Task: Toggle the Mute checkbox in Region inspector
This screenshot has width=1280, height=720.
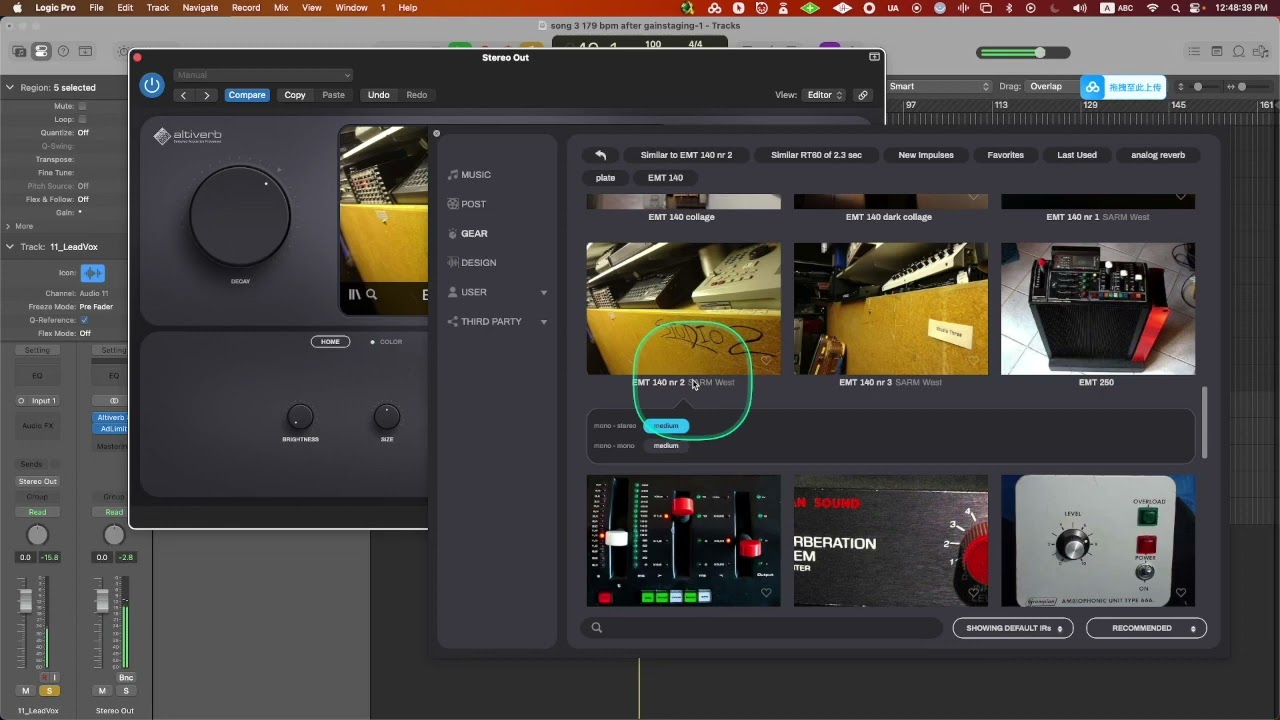Action: pos(82,106)
